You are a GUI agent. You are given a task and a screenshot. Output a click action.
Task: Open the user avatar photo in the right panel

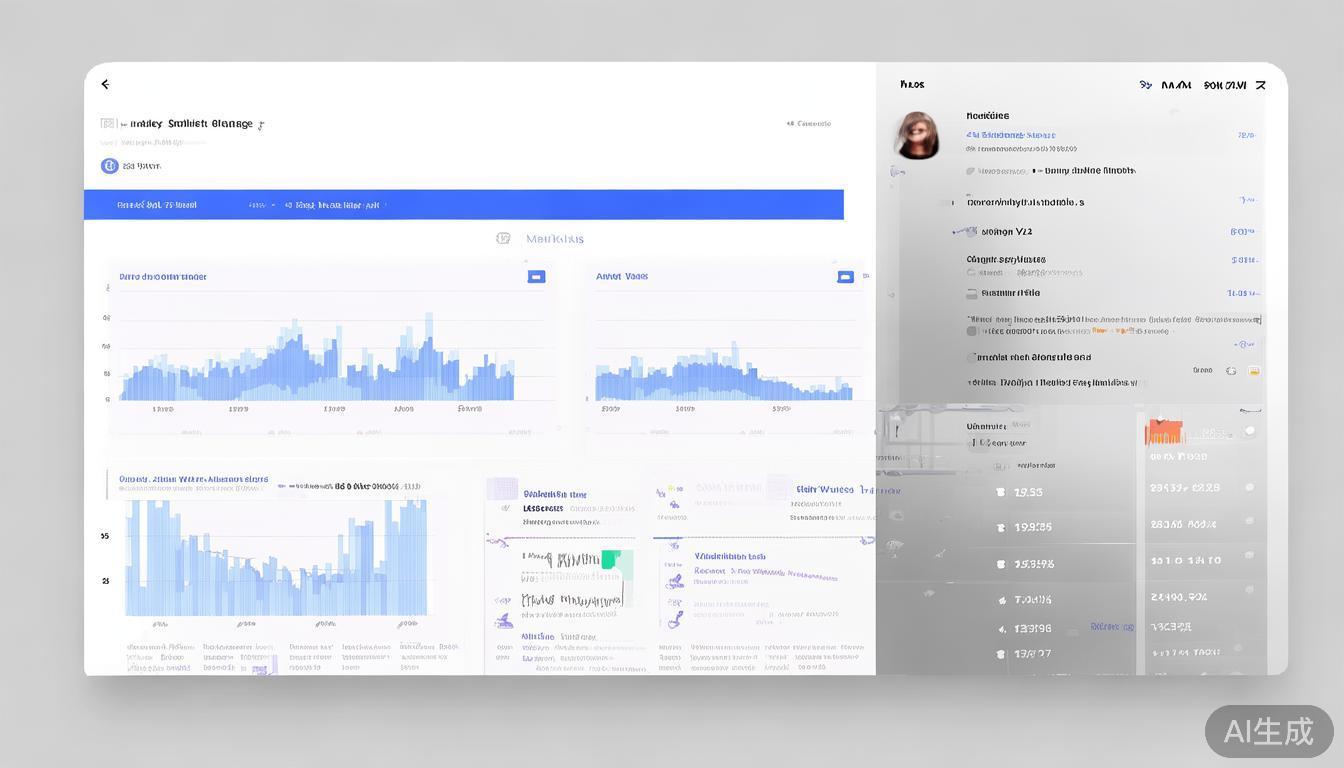pos(916,135)
